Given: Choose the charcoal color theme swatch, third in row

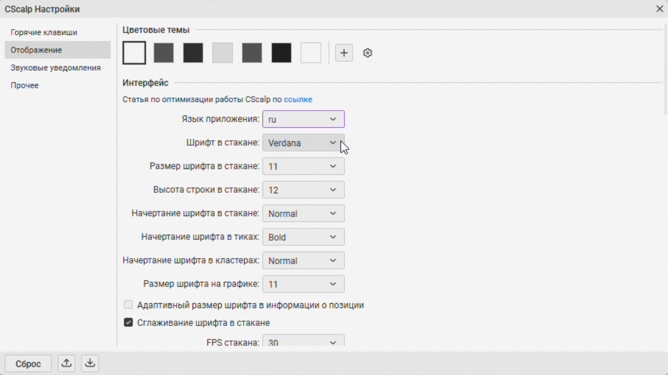Looking at the screenshot, I should (x=193, y=53).
